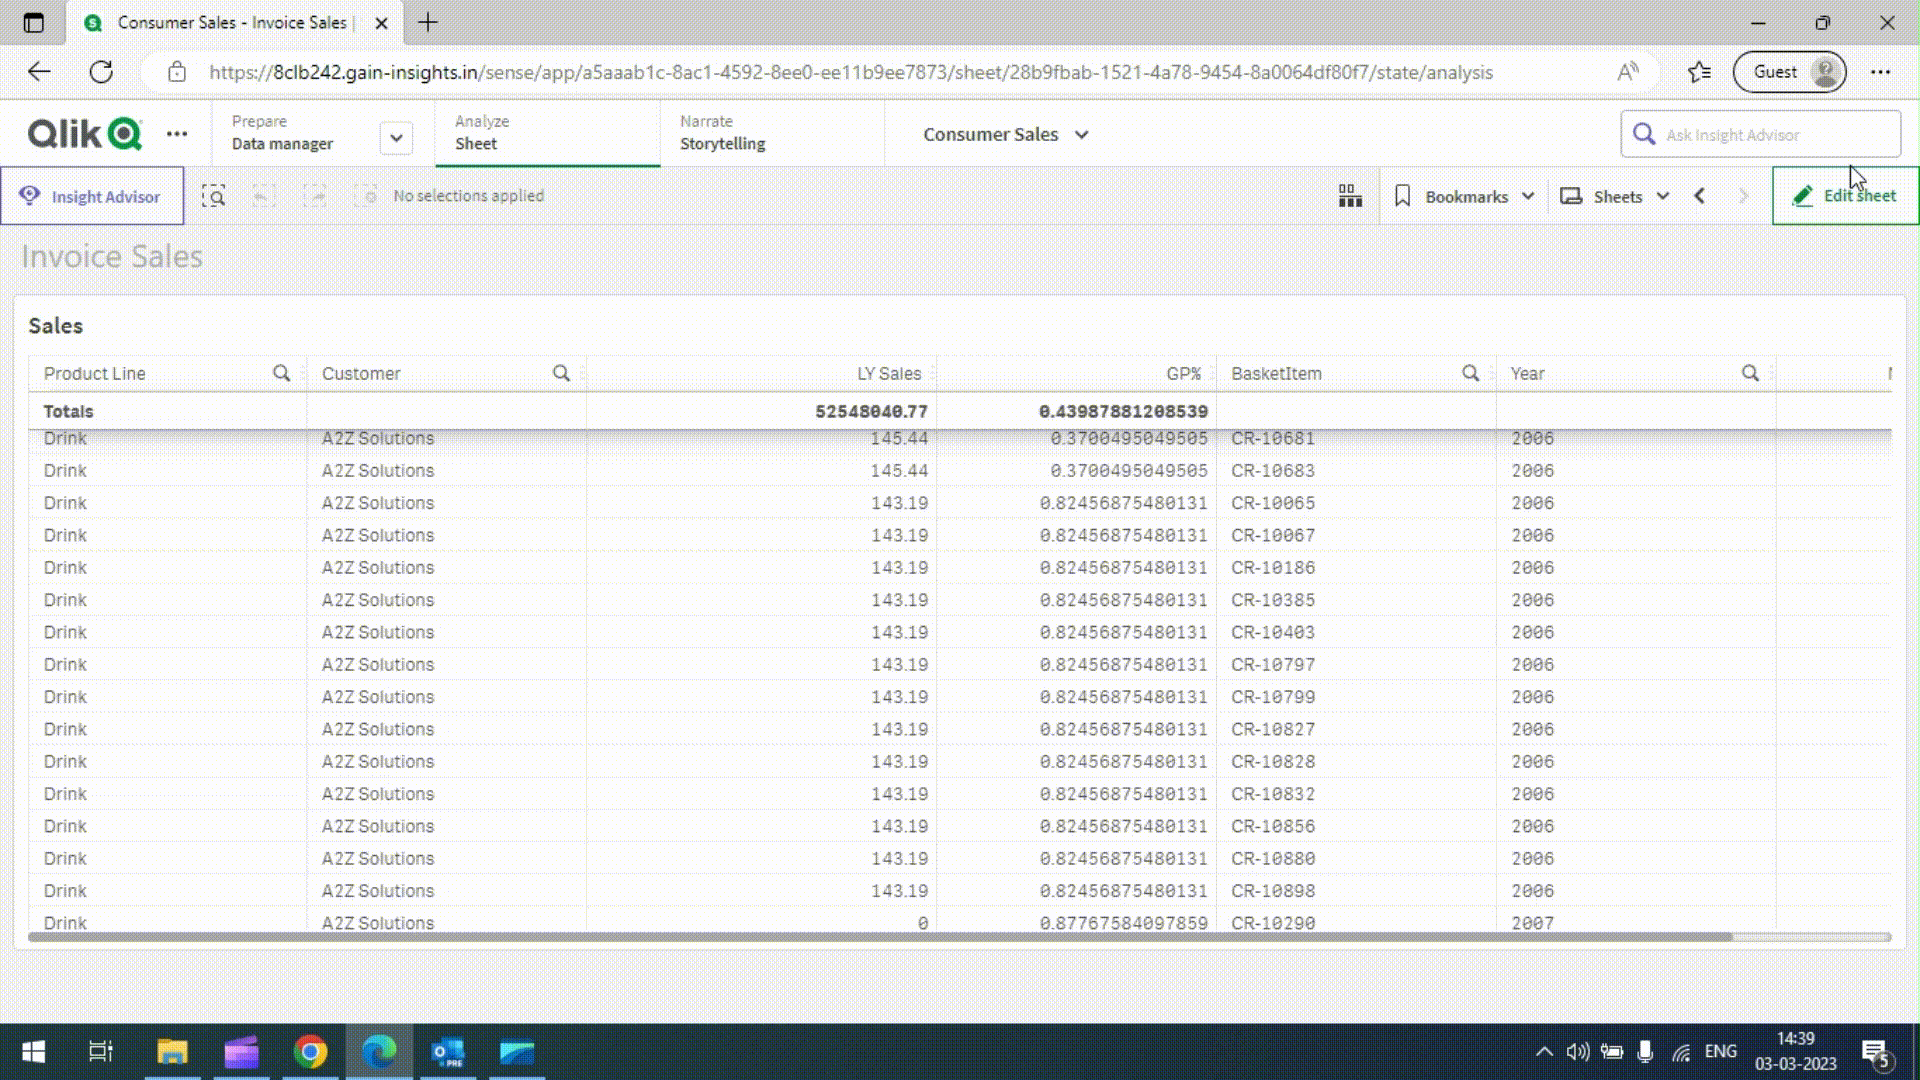Click the browser address bar URL
The width and height of the screenshot is (1920, 1080).
(x=850, y=72)
